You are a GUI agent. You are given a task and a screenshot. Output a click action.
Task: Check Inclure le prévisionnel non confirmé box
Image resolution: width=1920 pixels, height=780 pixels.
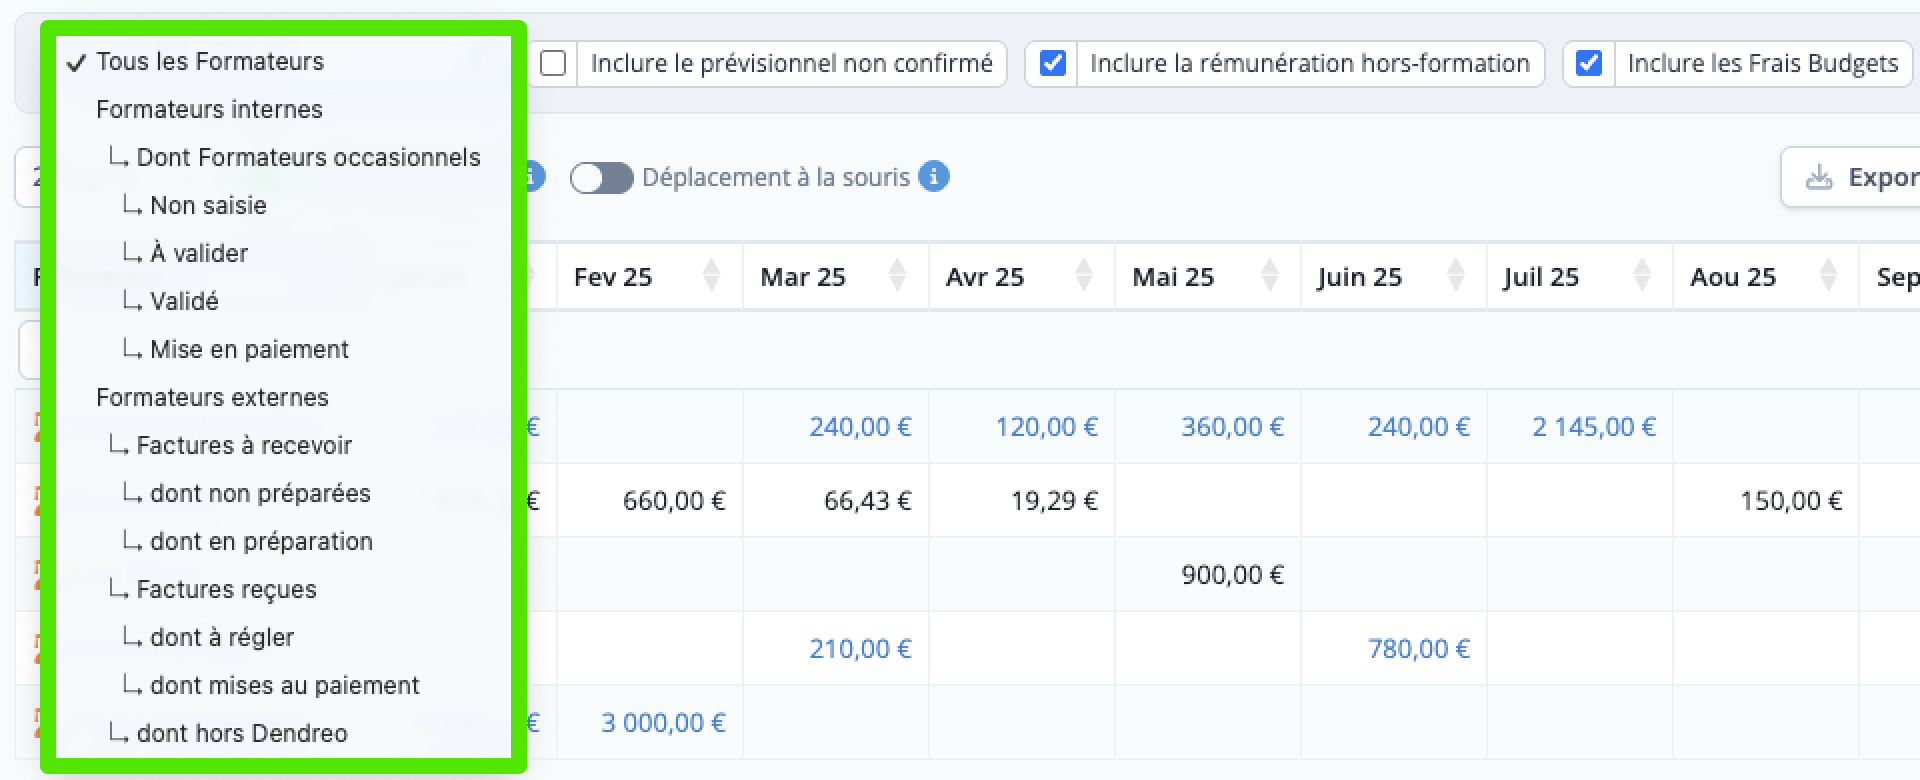pyautogui.click(x=553, y=63)
